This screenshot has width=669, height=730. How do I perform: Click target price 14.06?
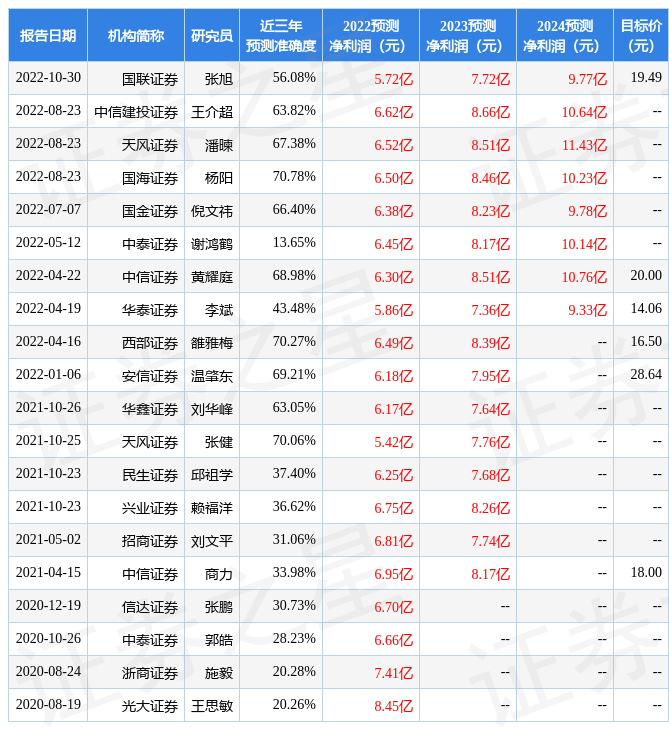(x=646, y=309)
